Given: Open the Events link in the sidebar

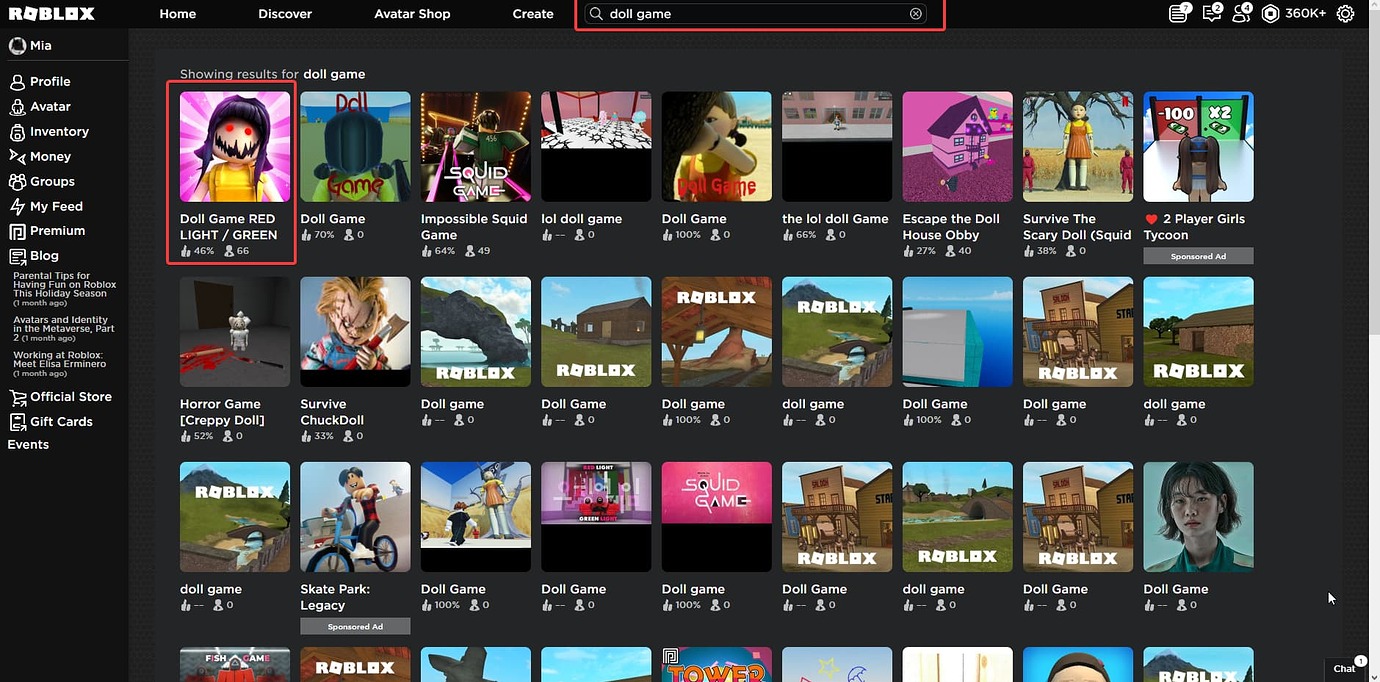Looking at the screenshot, I should coord(26,443).
